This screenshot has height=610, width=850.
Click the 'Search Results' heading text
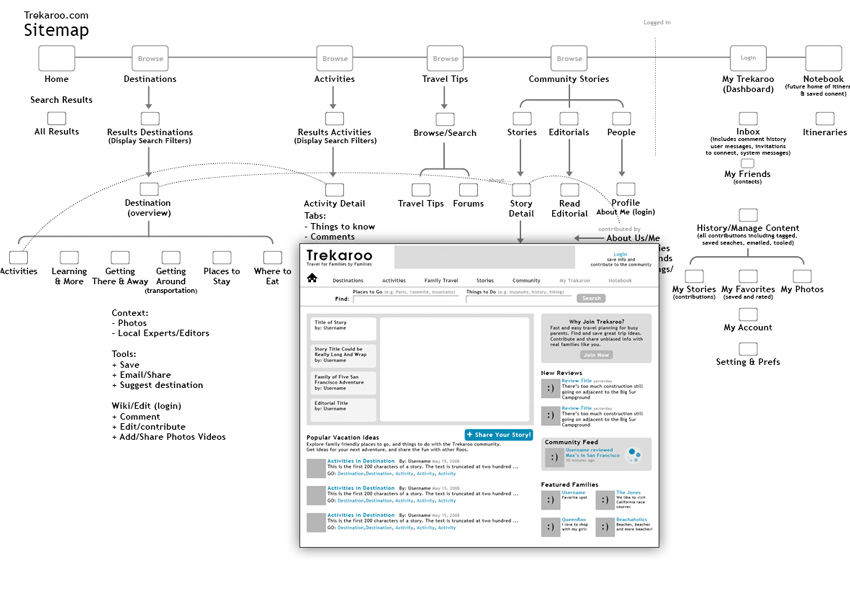pos(61,100)
